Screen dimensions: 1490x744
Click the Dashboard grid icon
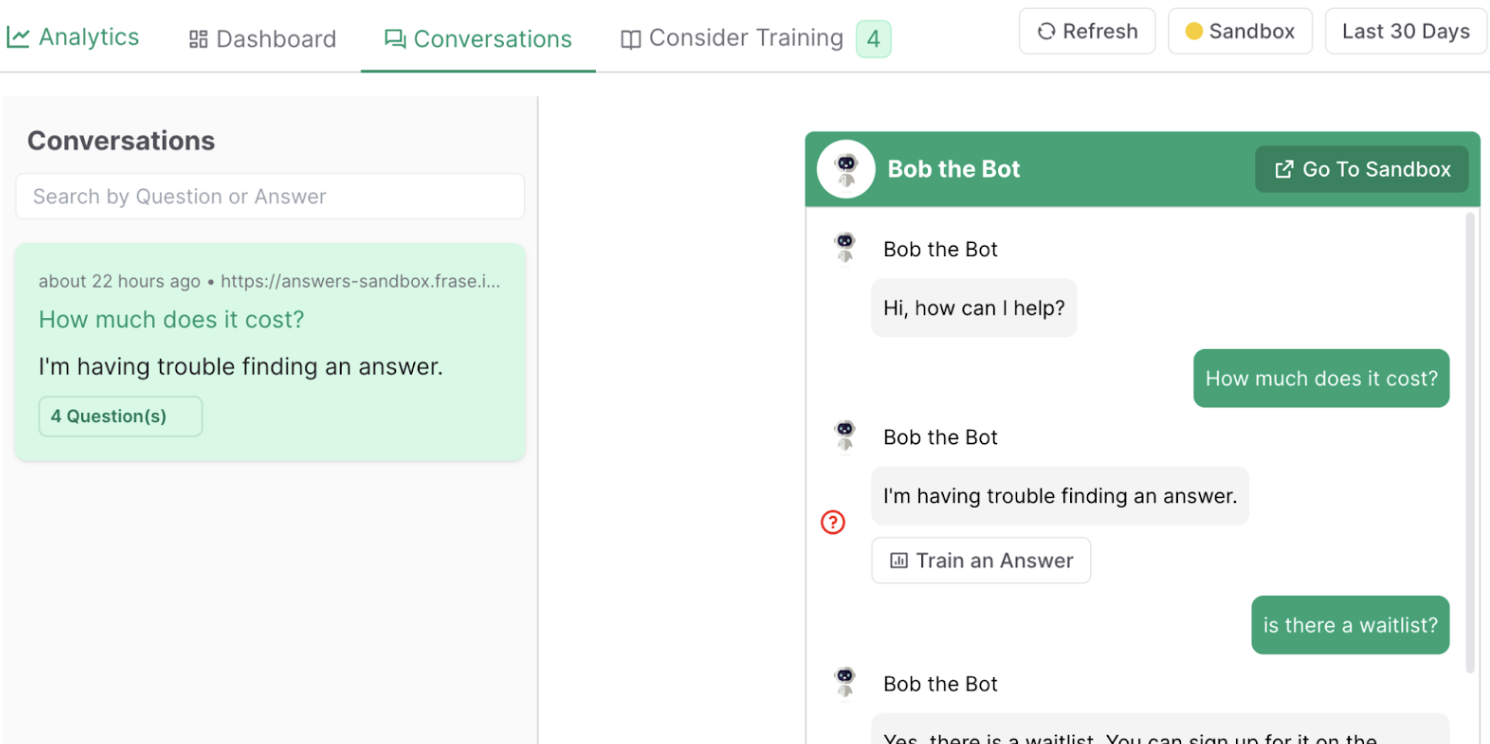[x=198, y=39]
